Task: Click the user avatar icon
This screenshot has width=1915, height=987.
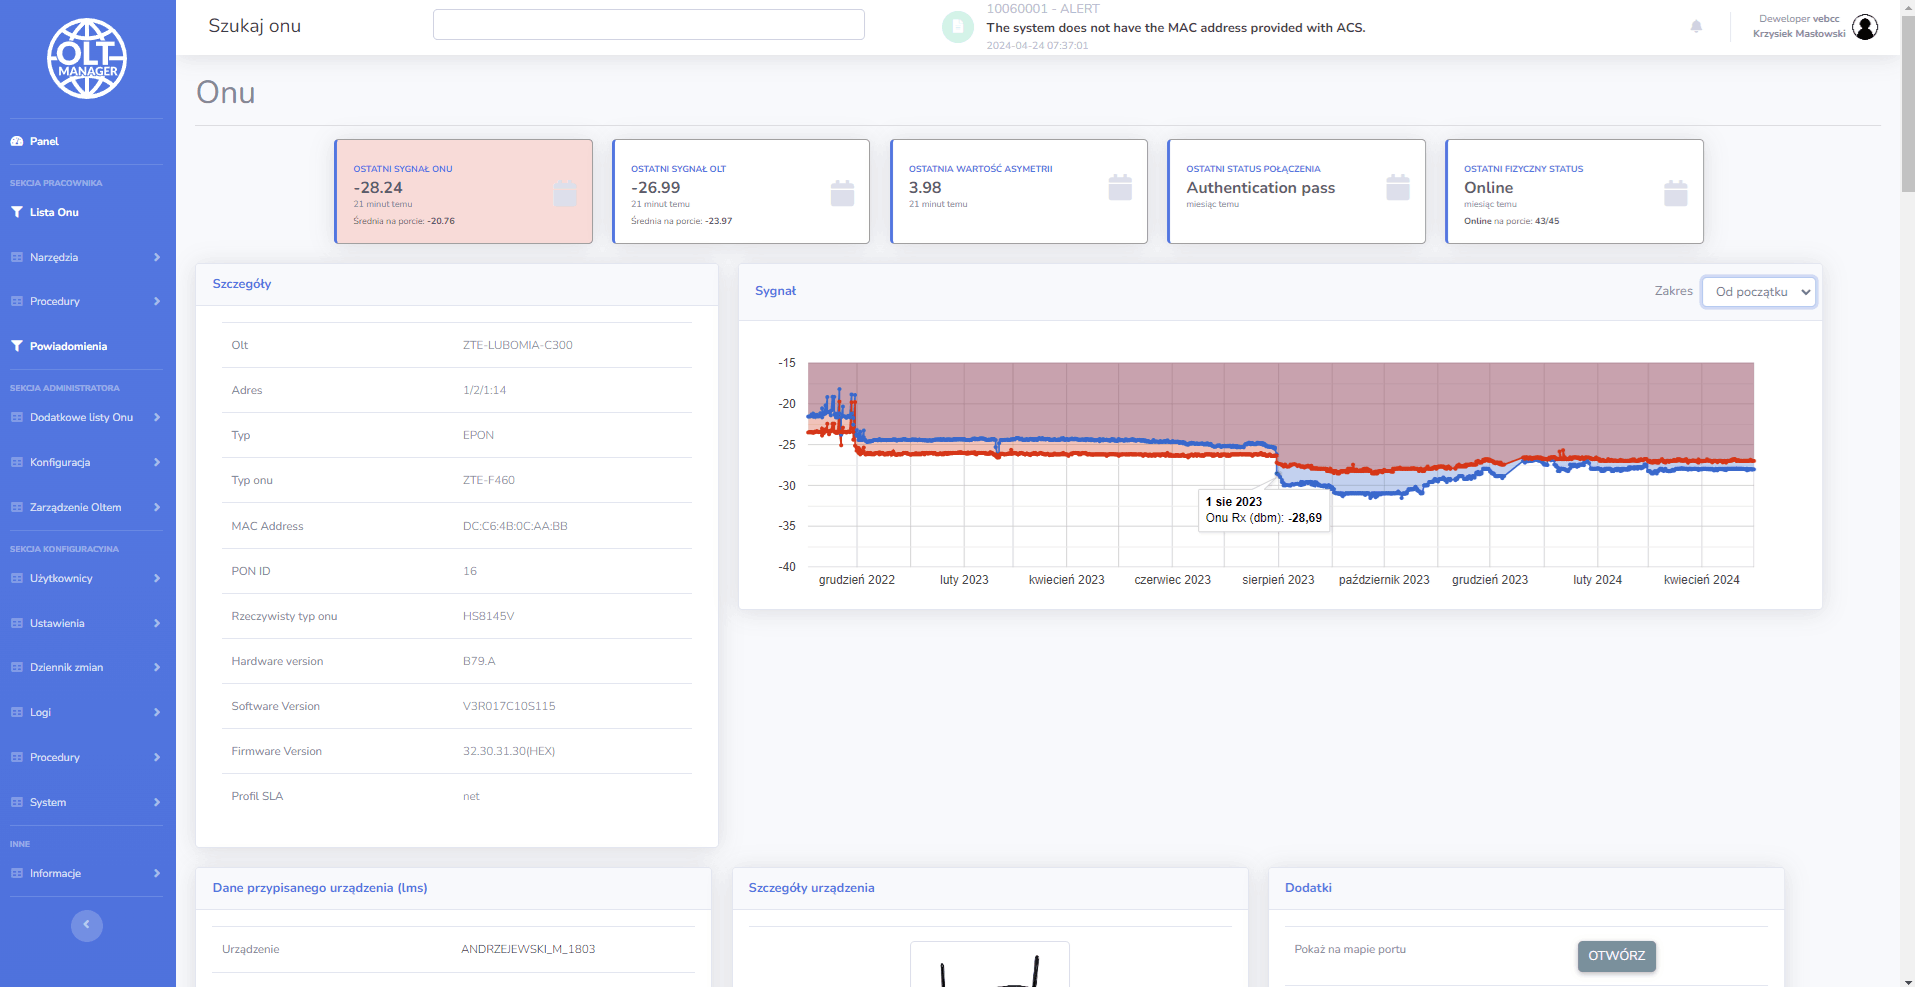Action: (1865, 27)
